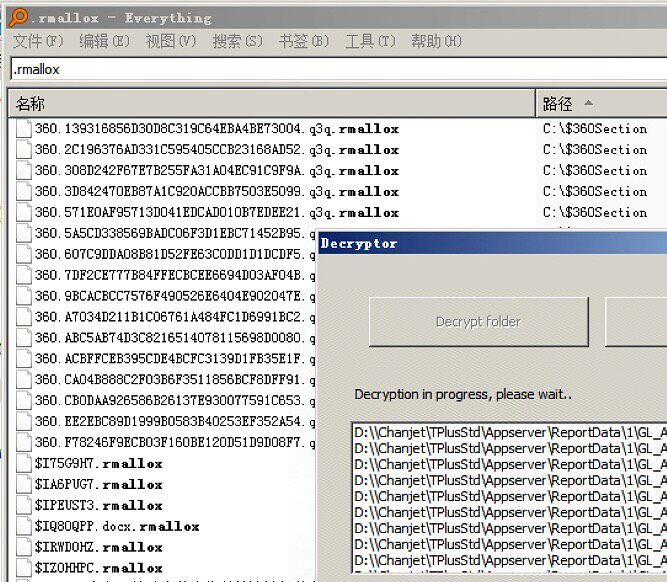Select file icon of $IRWD0HZ.rmallox
The height and width of the screenshot is (582, 667).
click(x=24, y=547)
